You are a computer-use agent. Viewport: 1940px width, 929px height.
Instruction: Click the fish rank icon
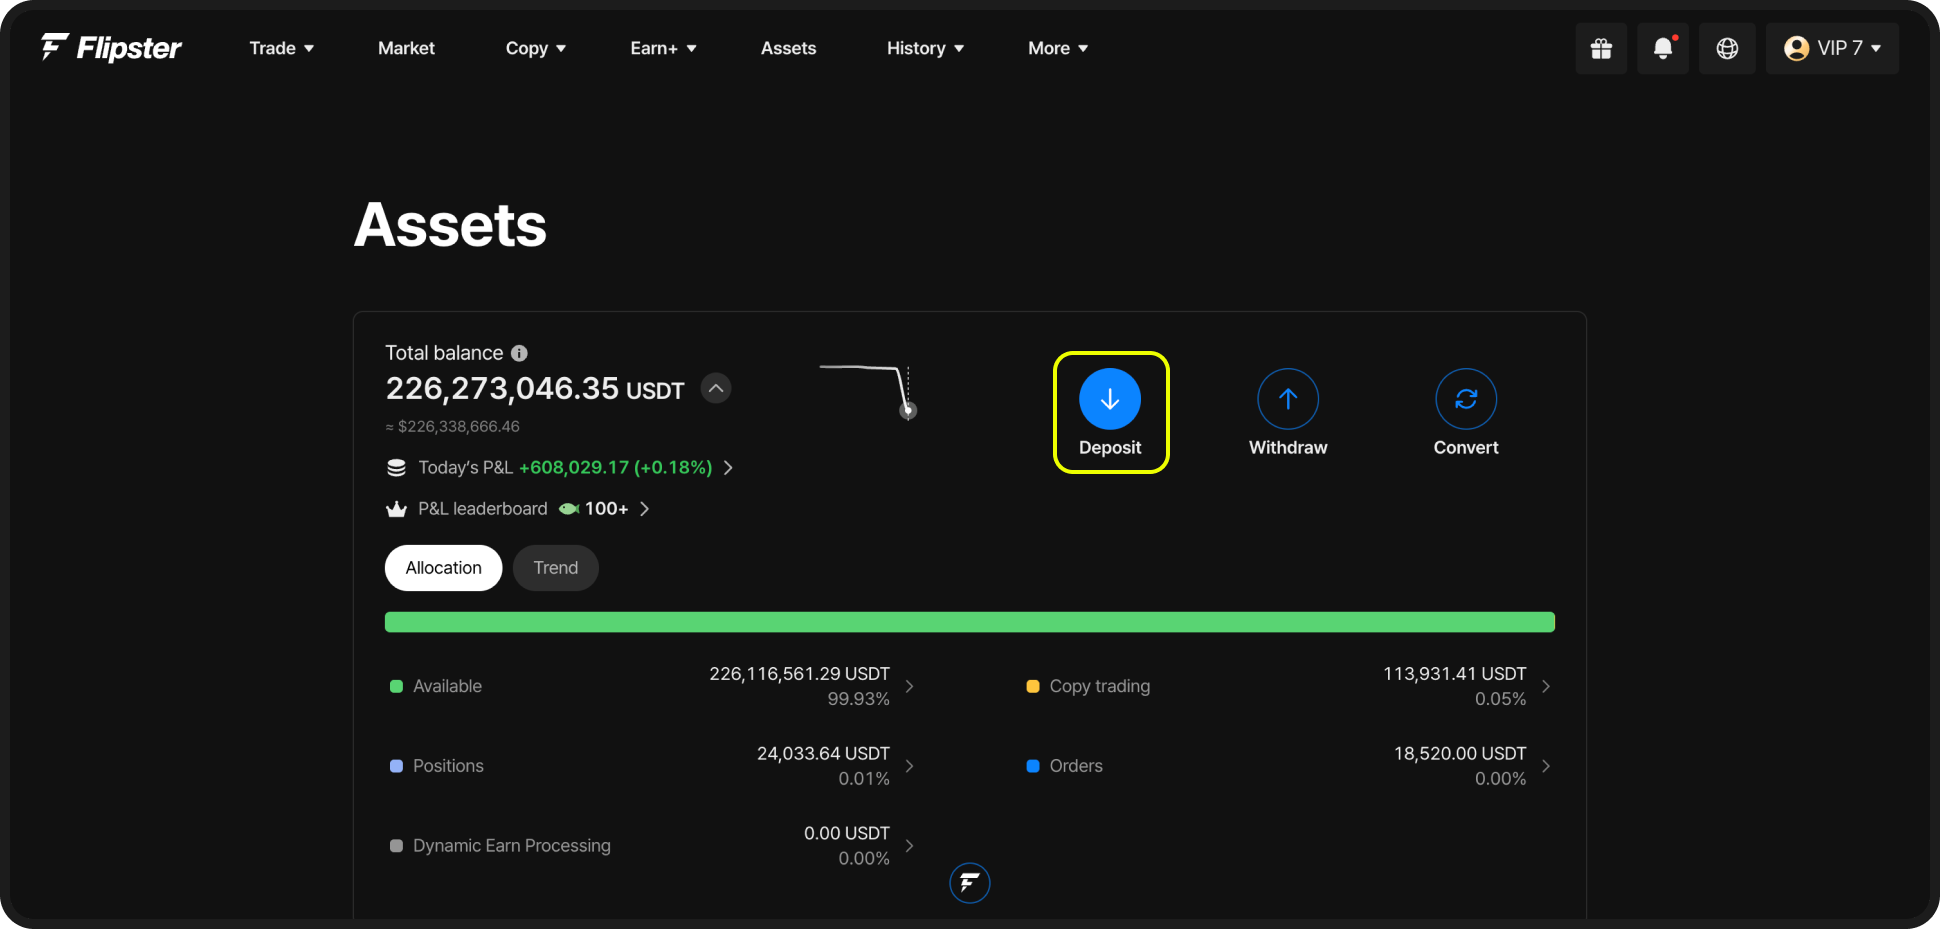(569, 509)
